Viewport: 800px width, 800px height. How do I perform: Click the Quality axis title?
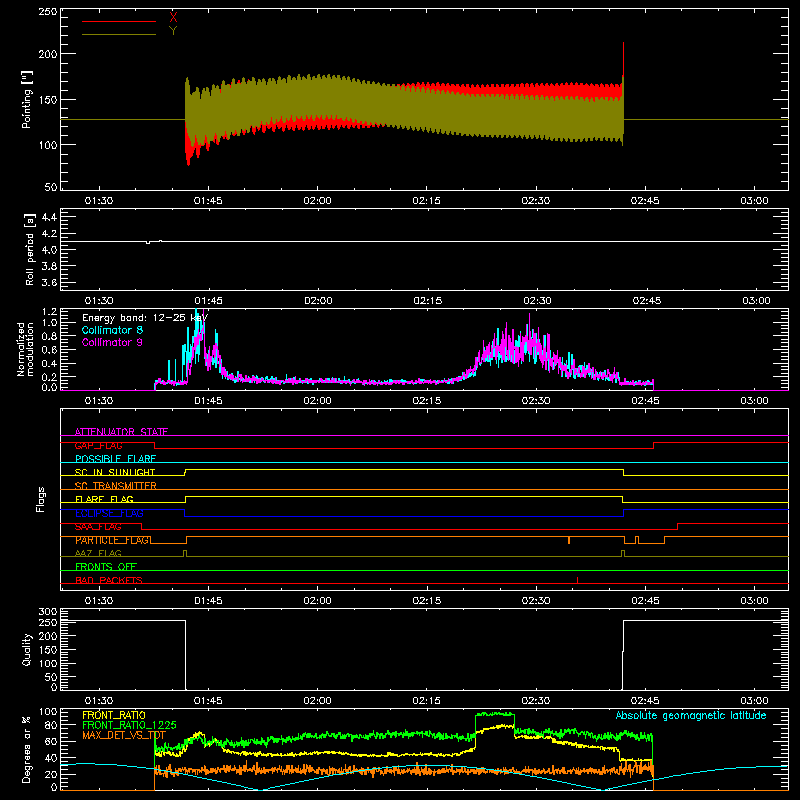27,649
